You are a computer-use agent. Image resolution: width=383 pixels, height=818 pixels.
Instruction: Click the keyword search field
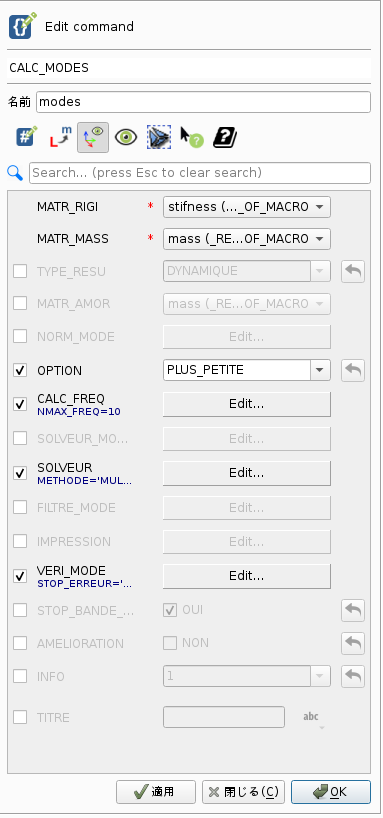(x=200, y=173)
